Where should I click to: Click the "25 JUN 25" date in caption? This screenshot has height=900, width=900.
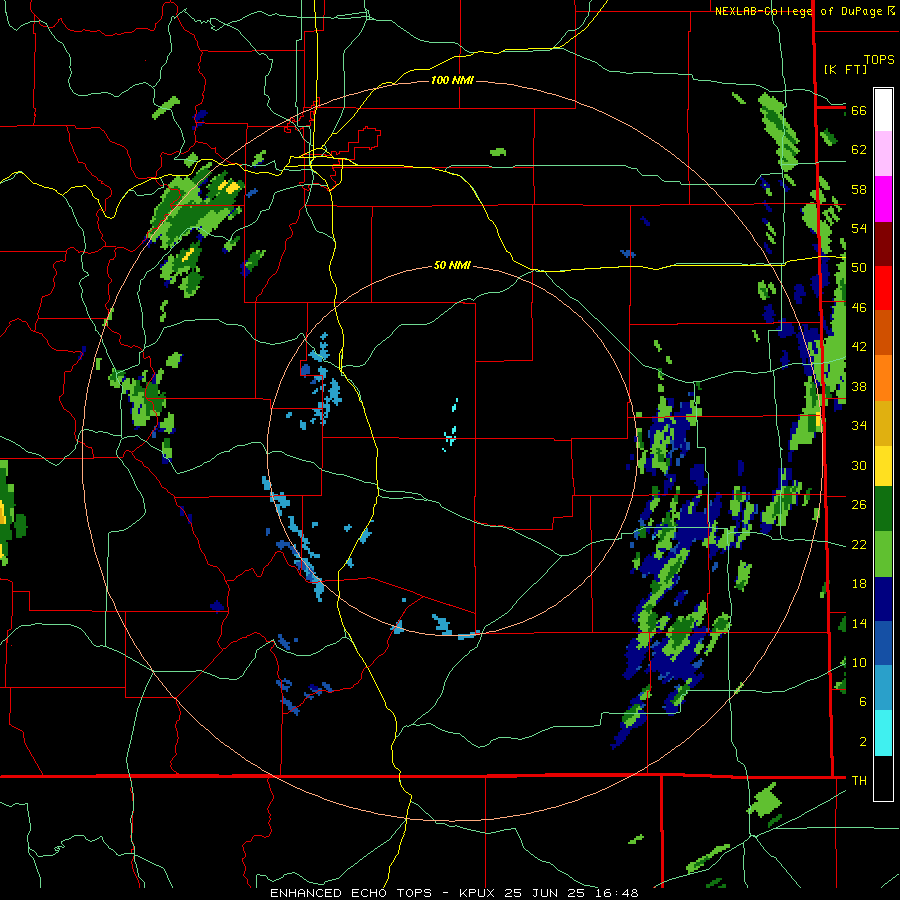tap(546, 893)
